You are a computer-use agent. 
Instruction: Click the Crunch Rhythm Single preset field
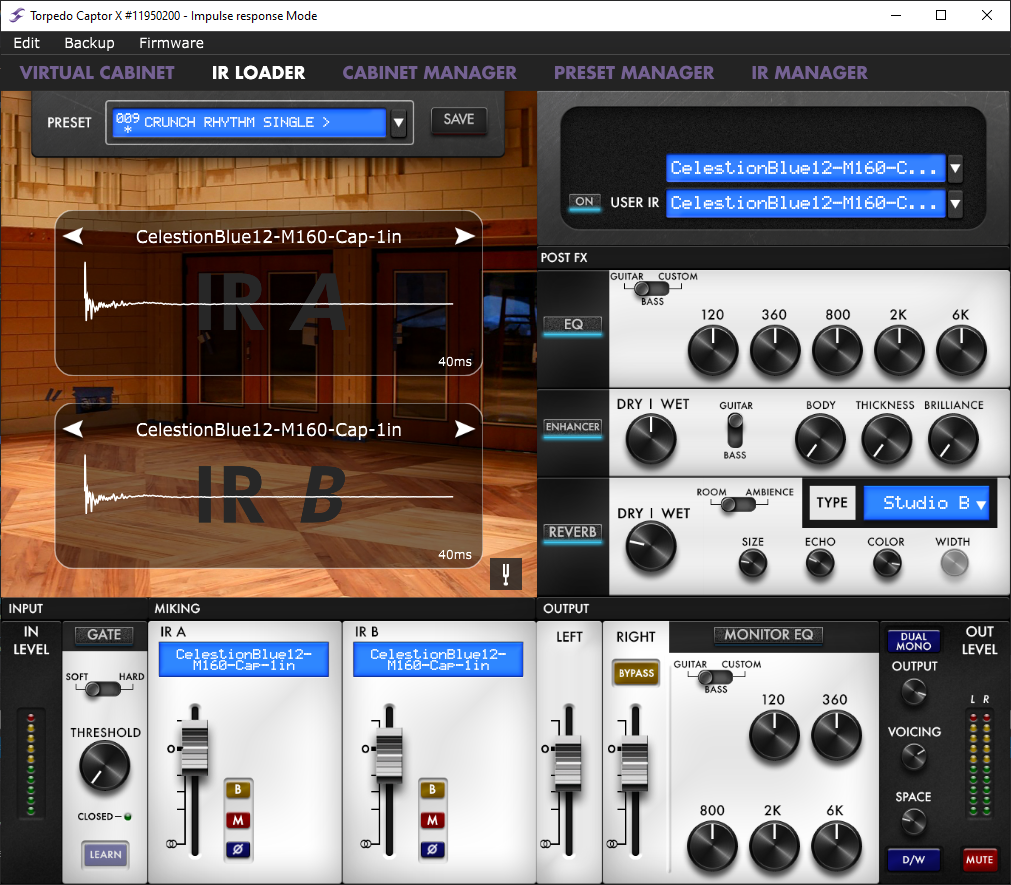[249, 122]
